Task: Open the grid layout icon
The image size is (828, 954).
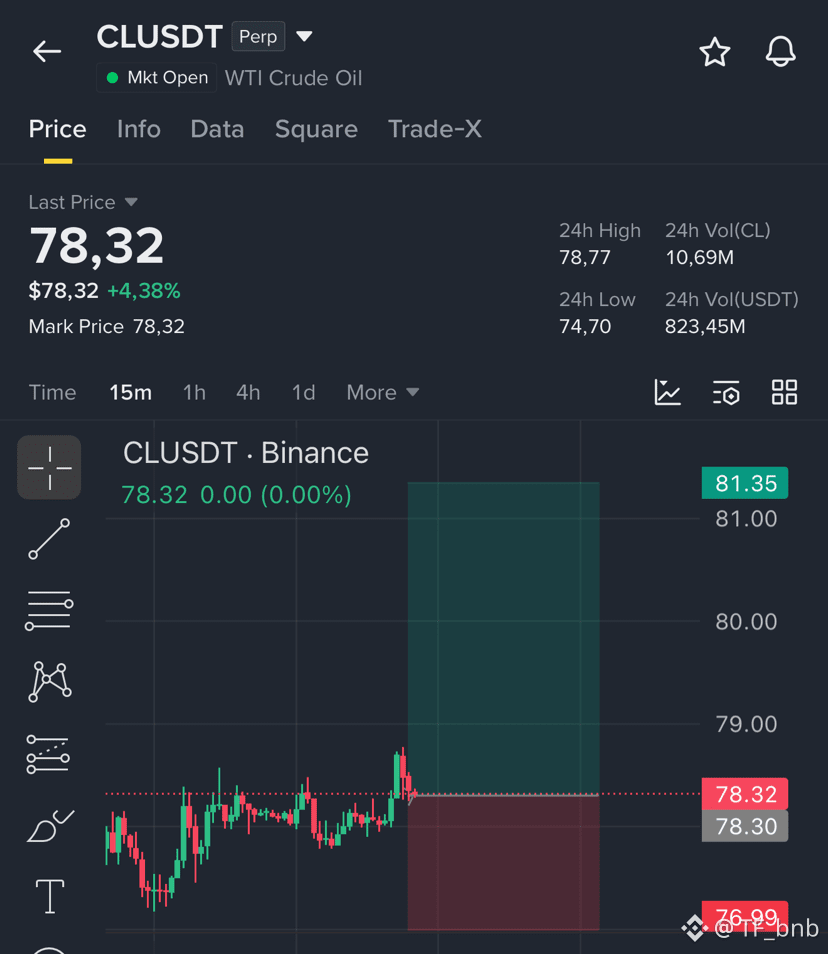Action: [784, 392]
